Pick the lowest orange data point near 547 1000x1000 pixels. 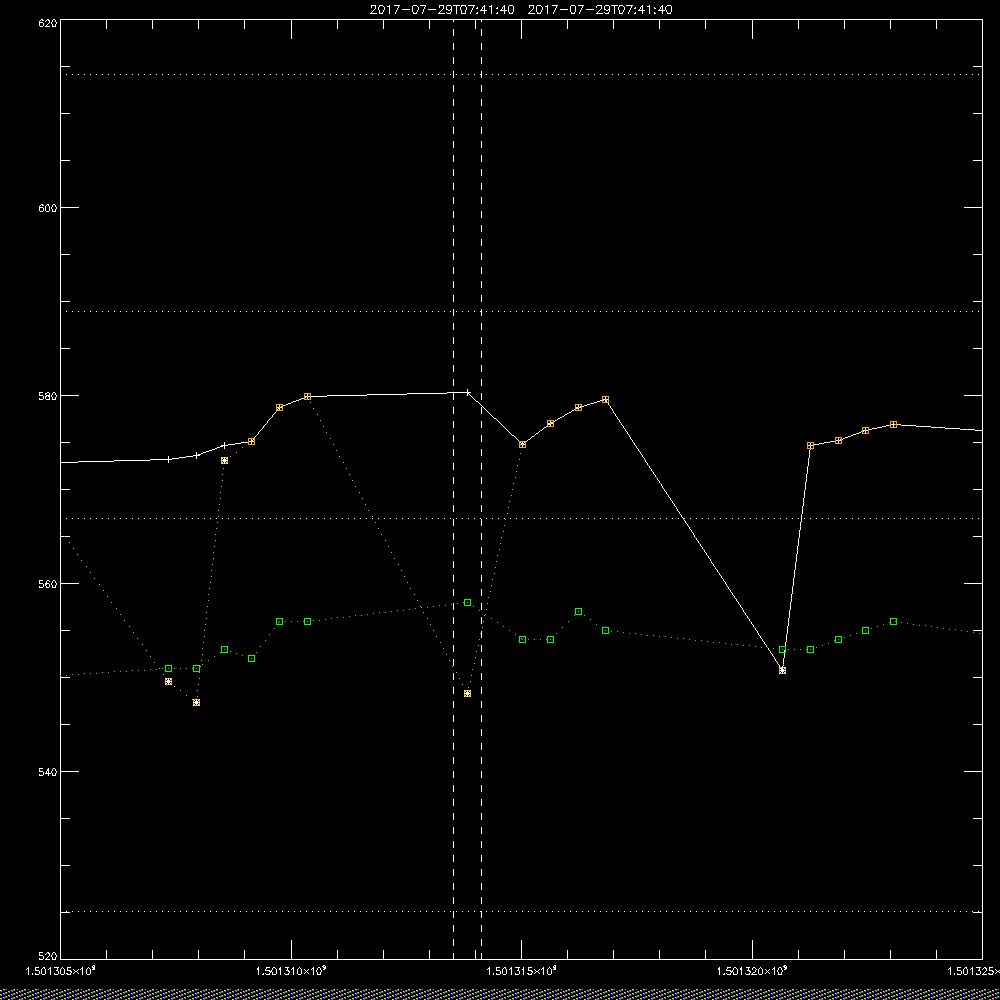pyautogui.click(x=196, y=702)
